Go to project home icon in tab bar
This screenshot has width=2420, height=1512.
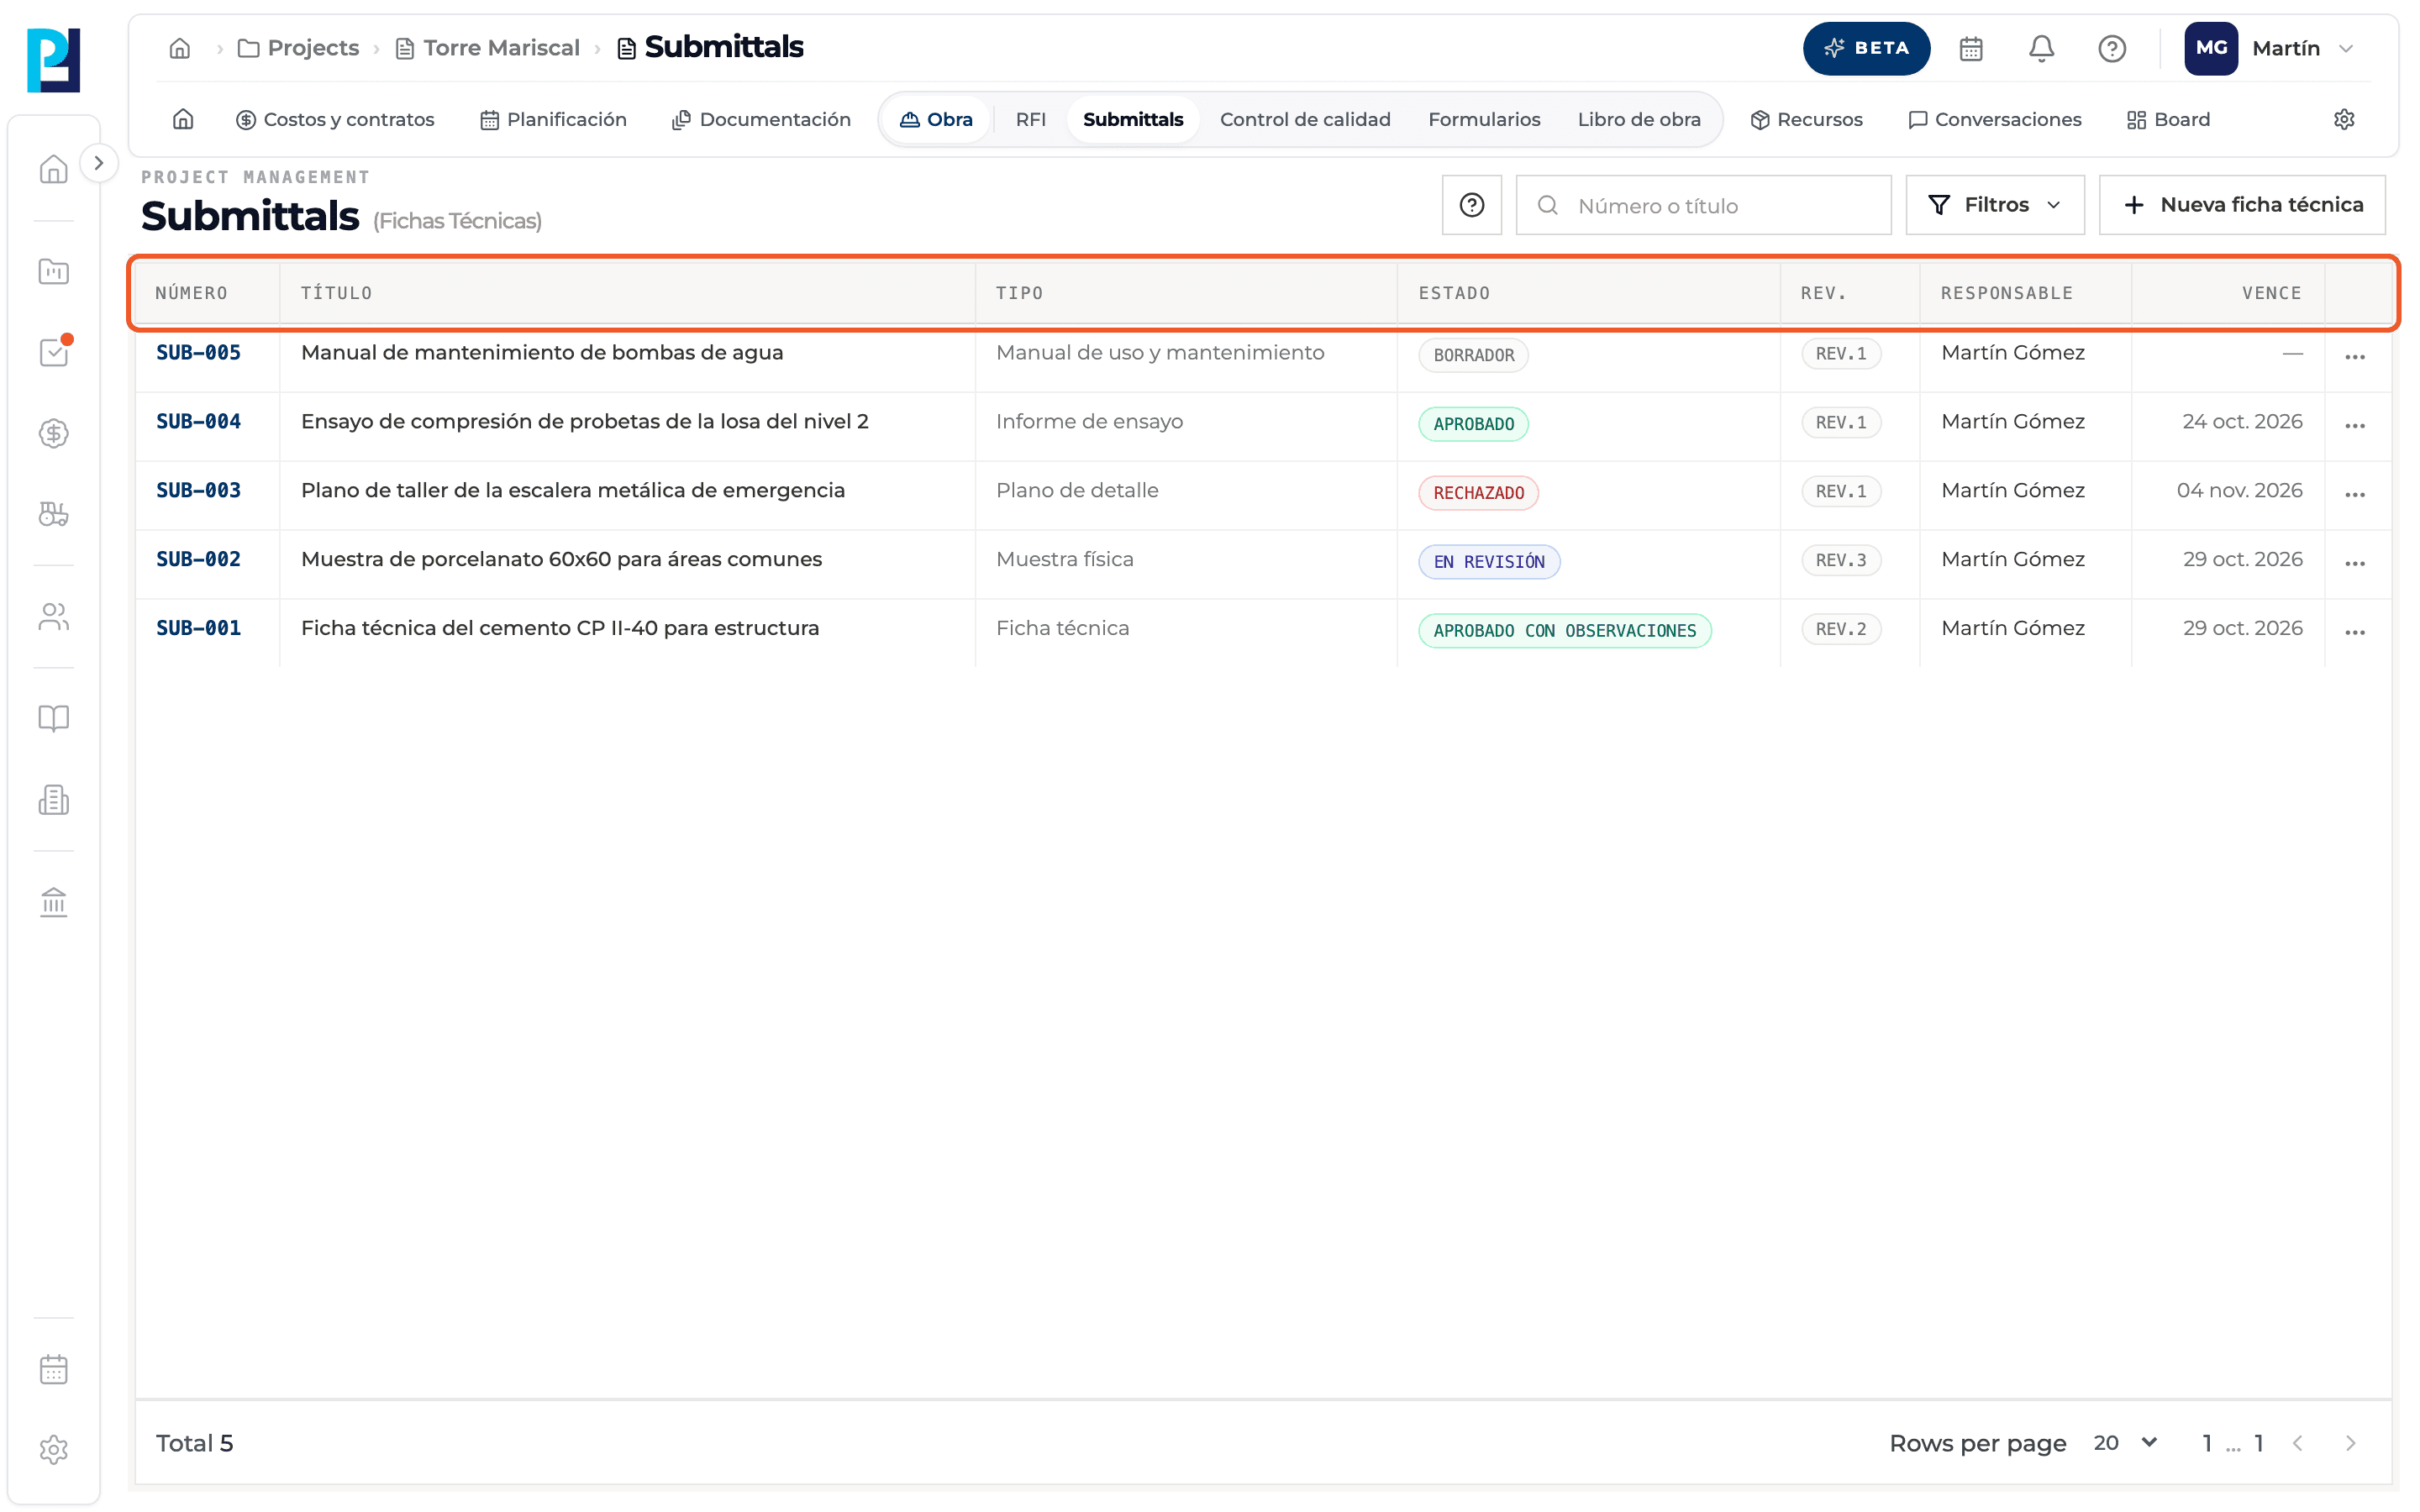point(183,119)
